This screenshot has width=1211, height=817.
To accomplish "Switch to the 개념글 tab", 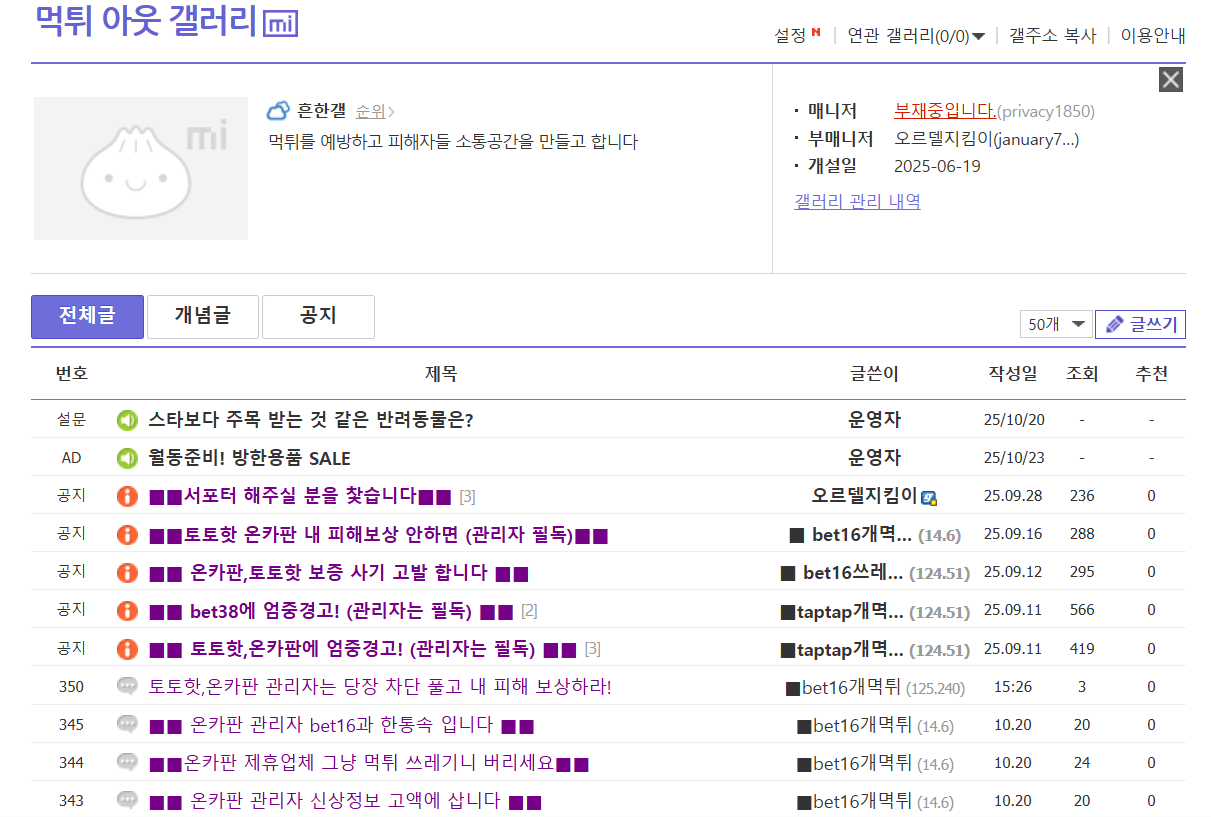I will [x=203, y=316].
